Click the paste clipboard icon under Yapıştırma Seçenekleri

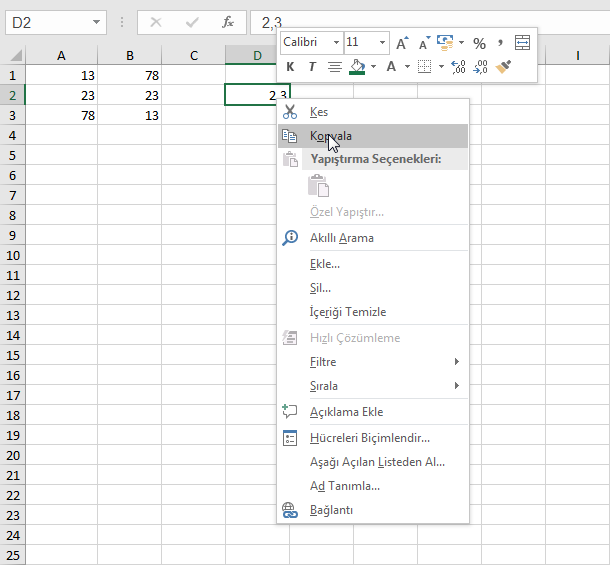318,186
